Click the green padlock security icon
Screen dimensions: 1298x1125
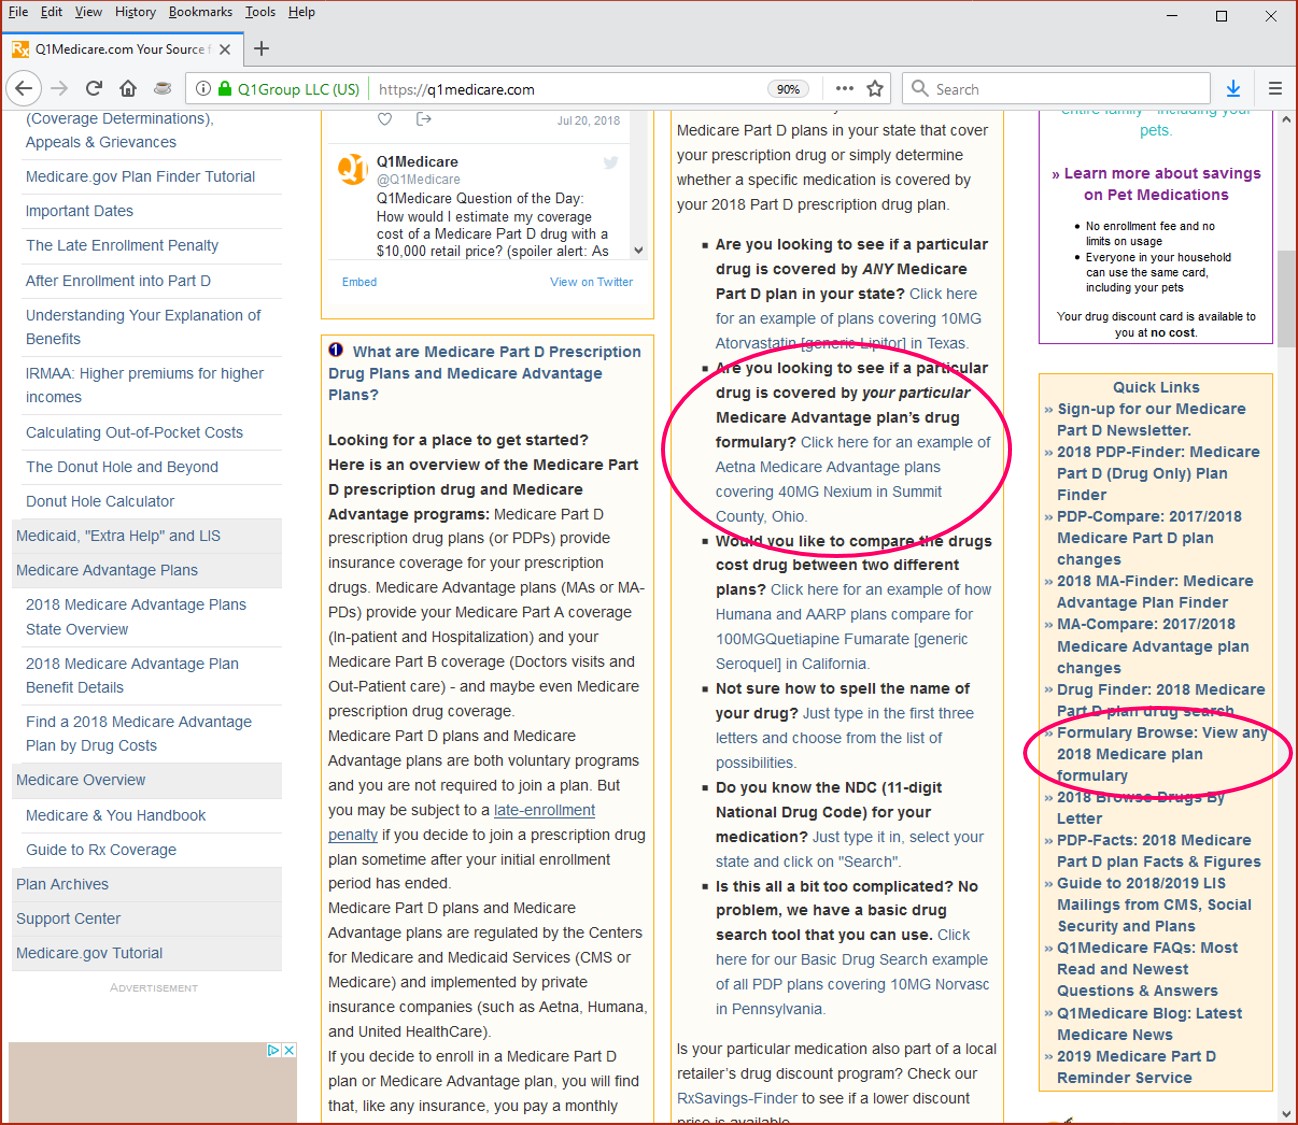224,88
